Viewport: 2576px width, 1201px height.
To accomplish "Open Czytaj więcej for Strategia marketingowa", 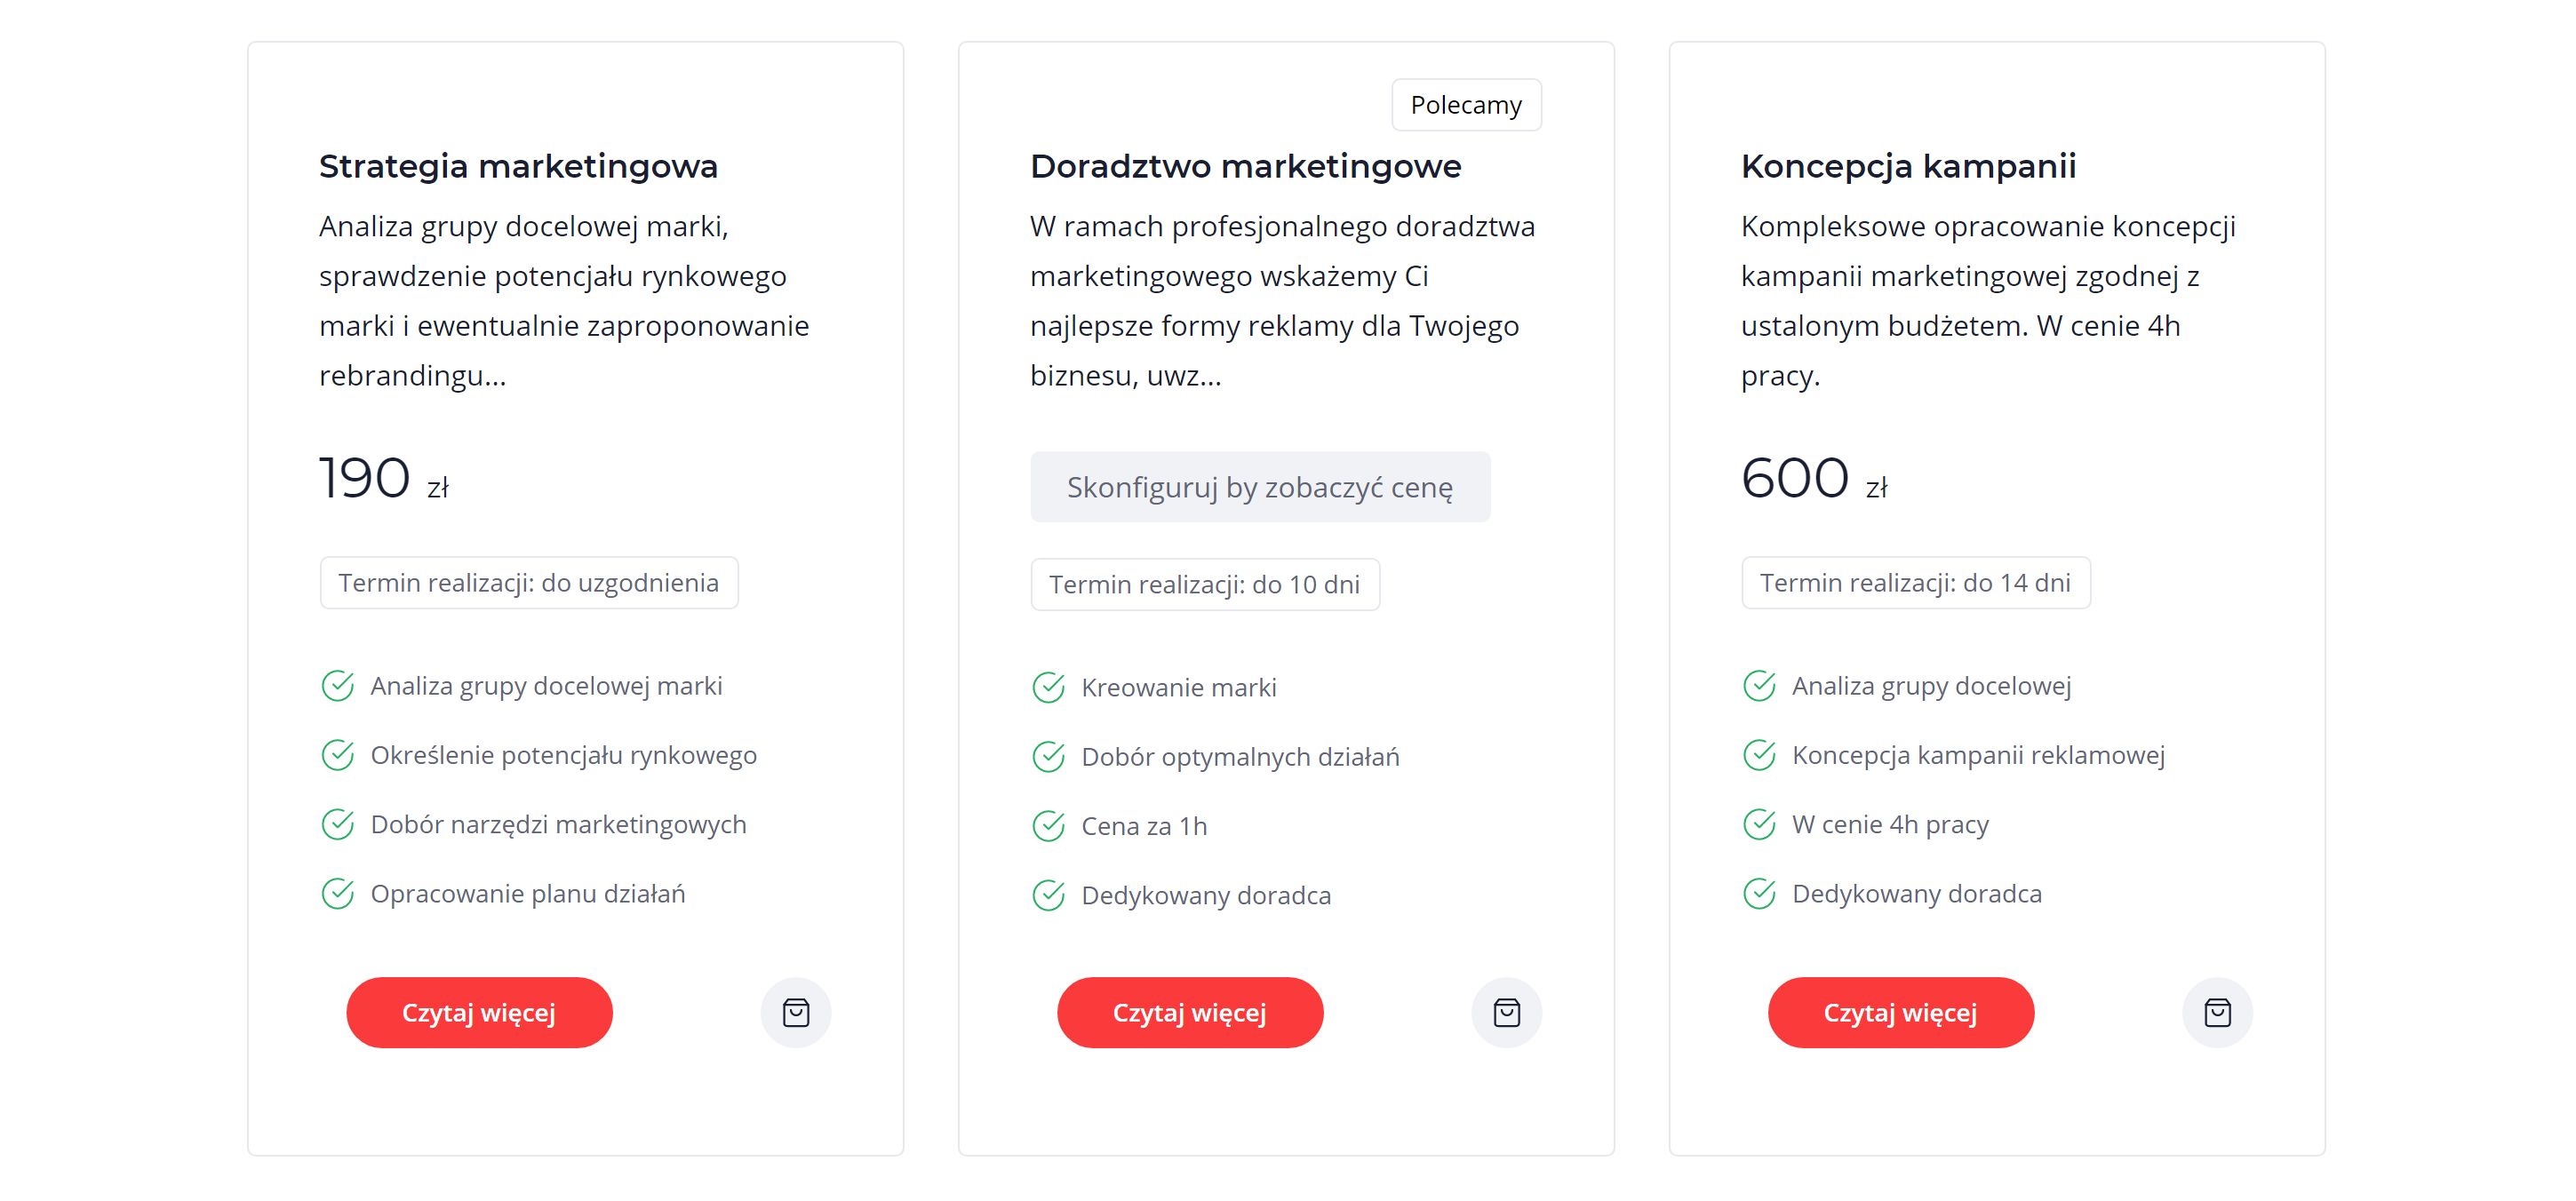I will point(479,1012).
